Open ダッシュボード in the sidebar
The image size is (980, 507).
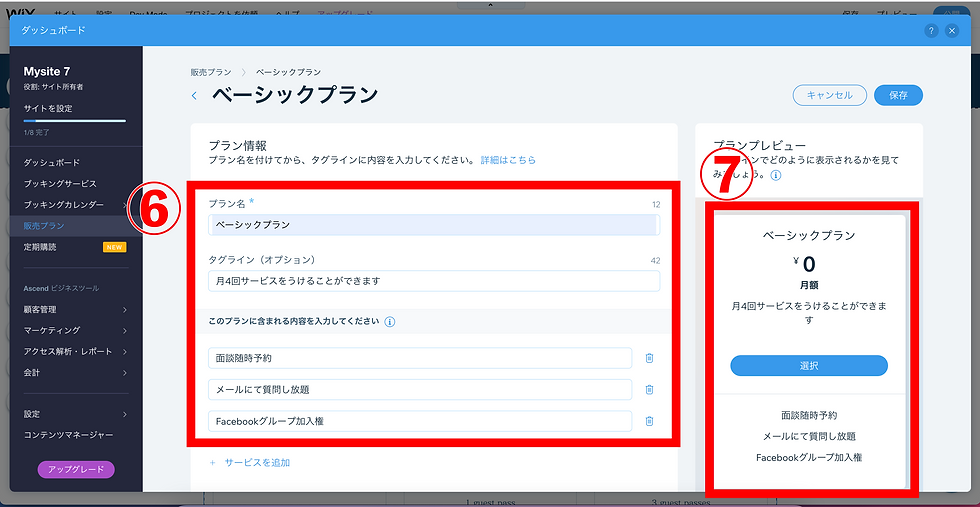point(52,163)
